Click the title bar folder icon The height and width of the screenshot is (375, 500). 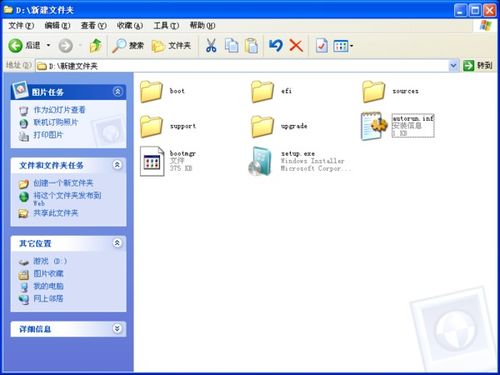click(x=8, y=10)
